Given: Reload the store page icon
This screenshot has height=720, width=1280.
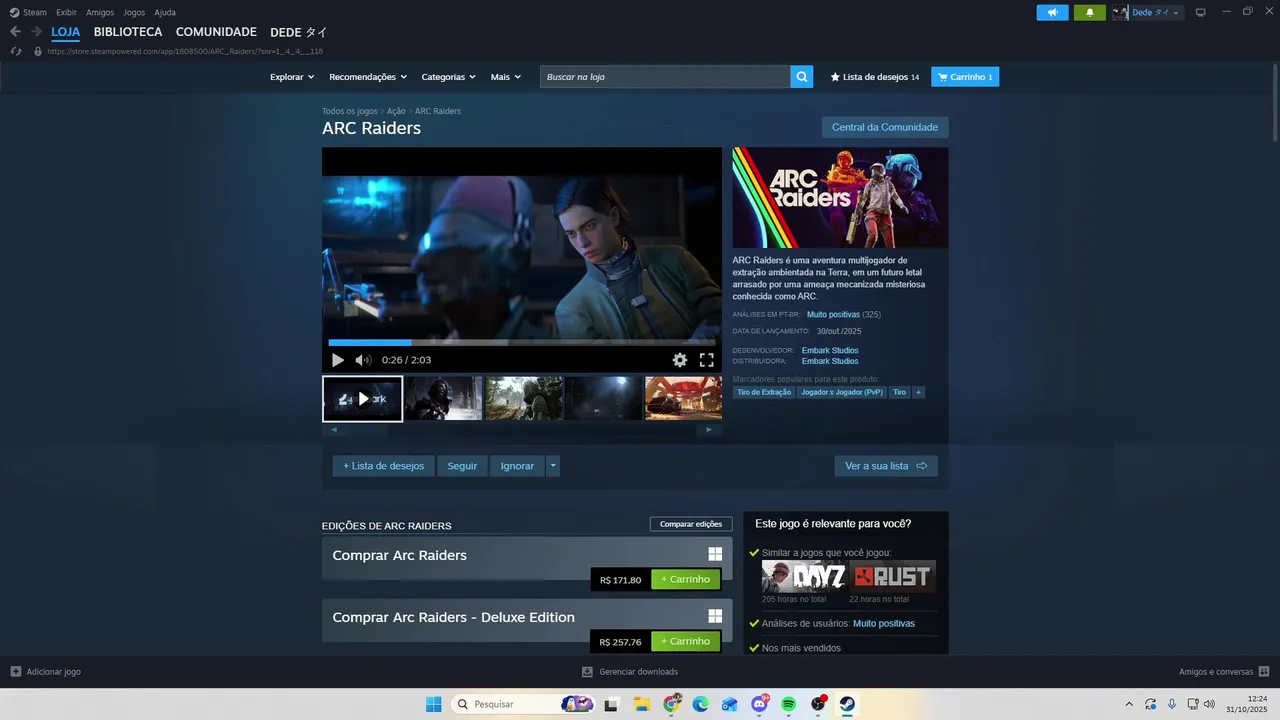Looking at the screenshot, I should (15, 51).
